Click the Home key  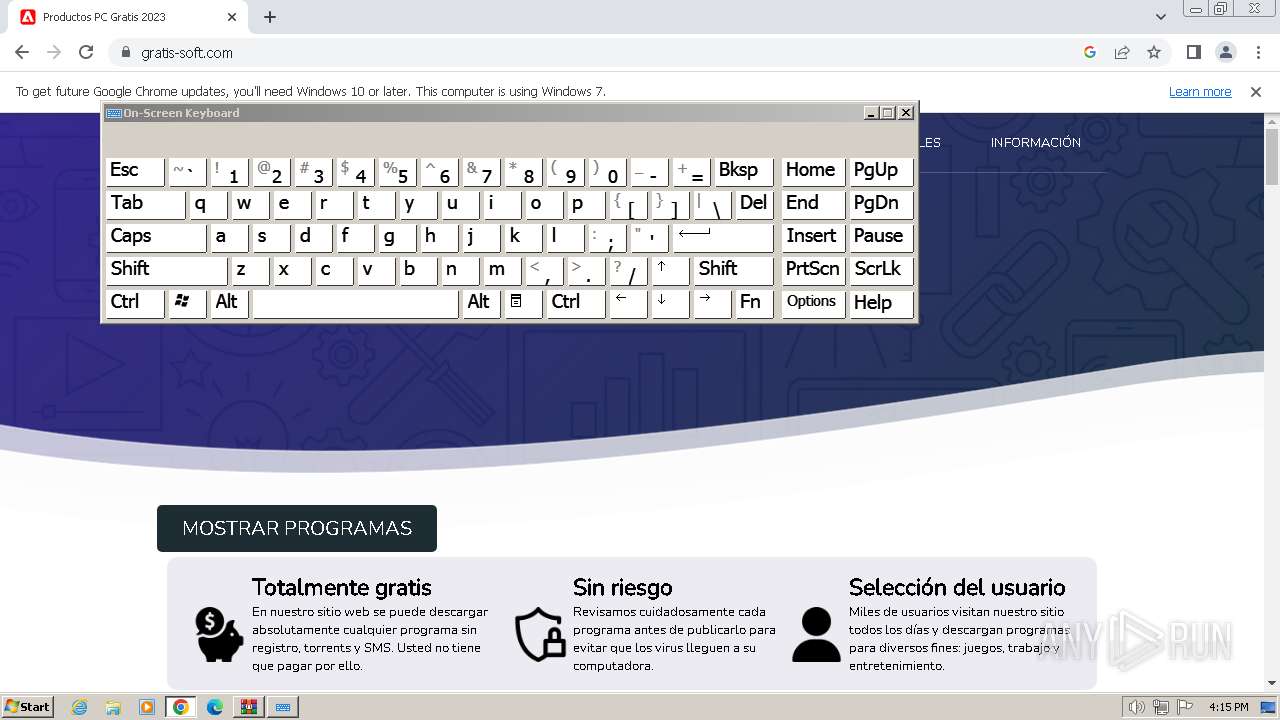(x=813, y=171)
